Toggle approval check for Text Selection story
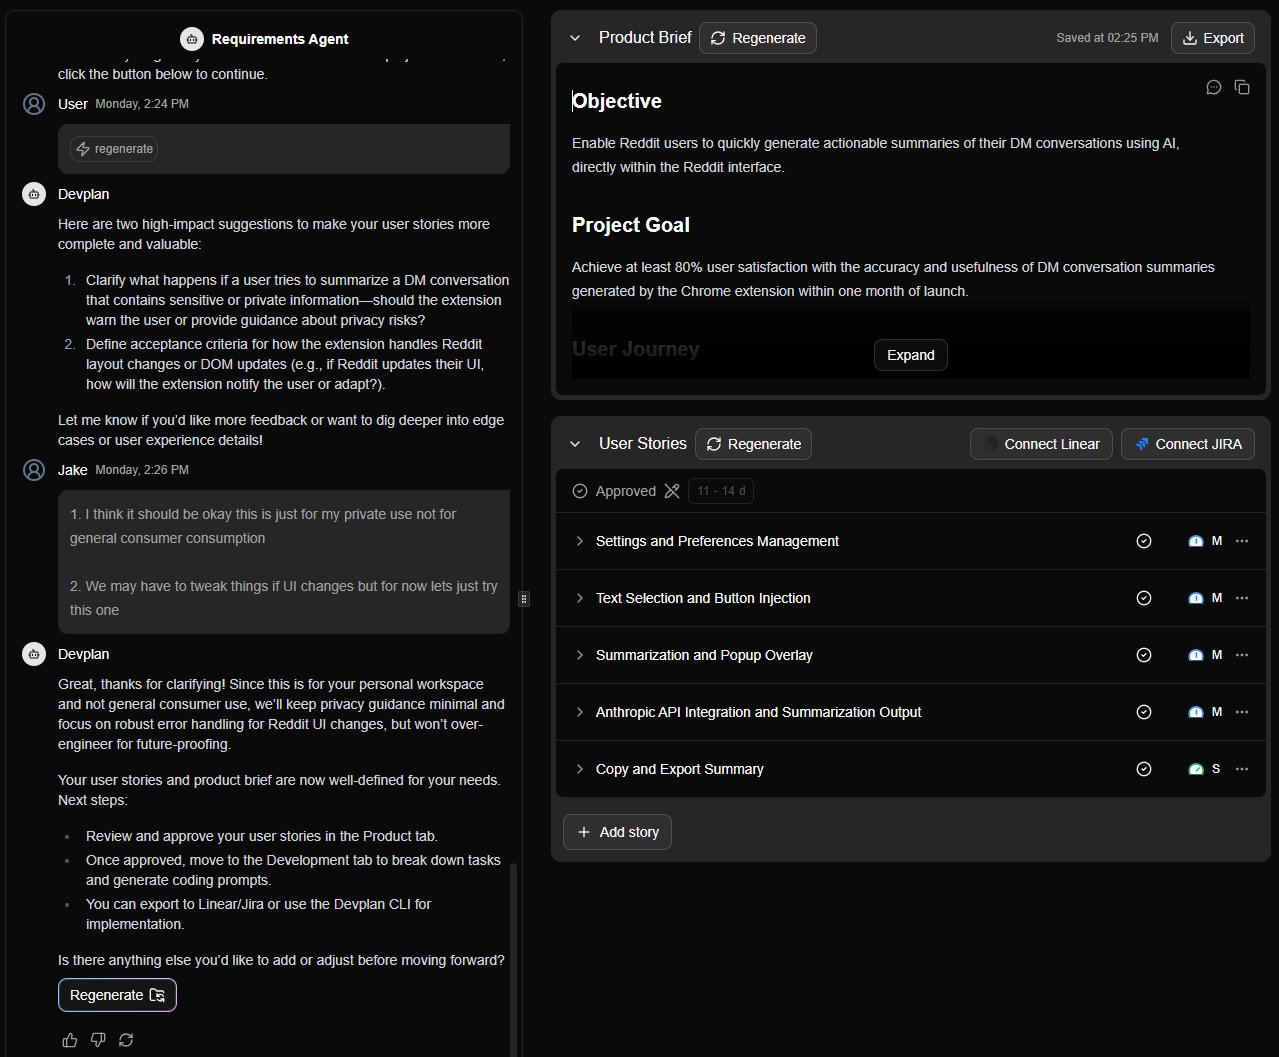This screenshot has height=1057, width=1279. click(1144, 598)
